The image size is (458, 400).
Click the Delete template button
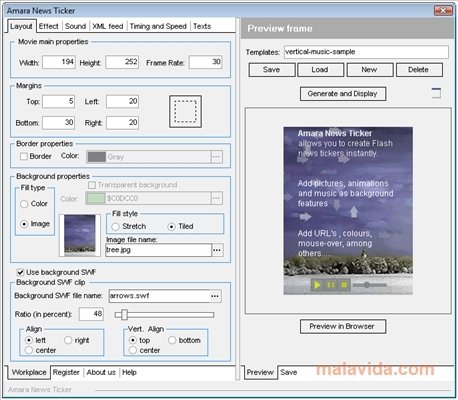tap(419, 70)
